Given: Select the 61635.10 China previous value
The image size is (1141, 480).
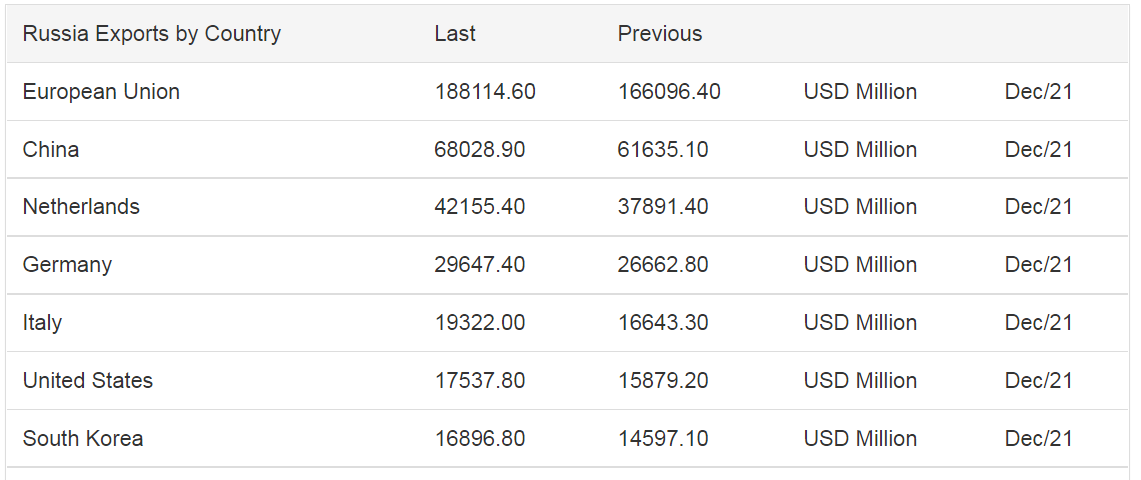Looking at the screenshot, I should pos(663,149).
